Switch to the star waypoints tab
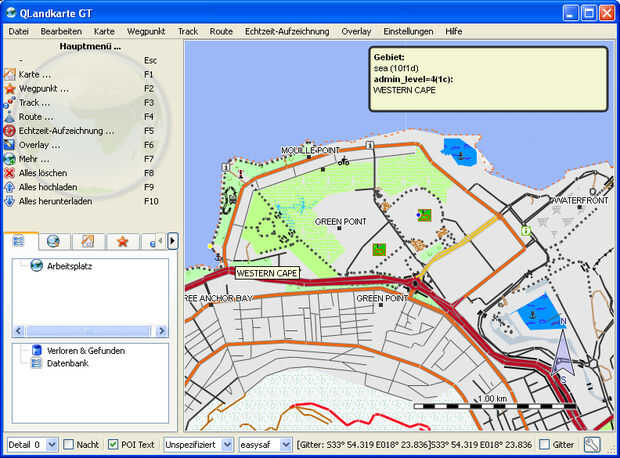 123,241
